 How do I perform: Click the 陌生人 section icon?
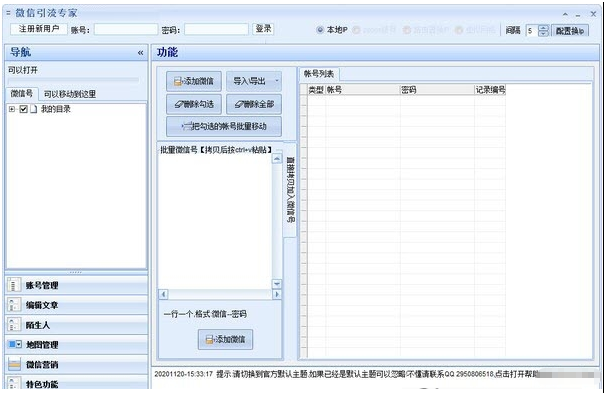[x=14, y=325]
